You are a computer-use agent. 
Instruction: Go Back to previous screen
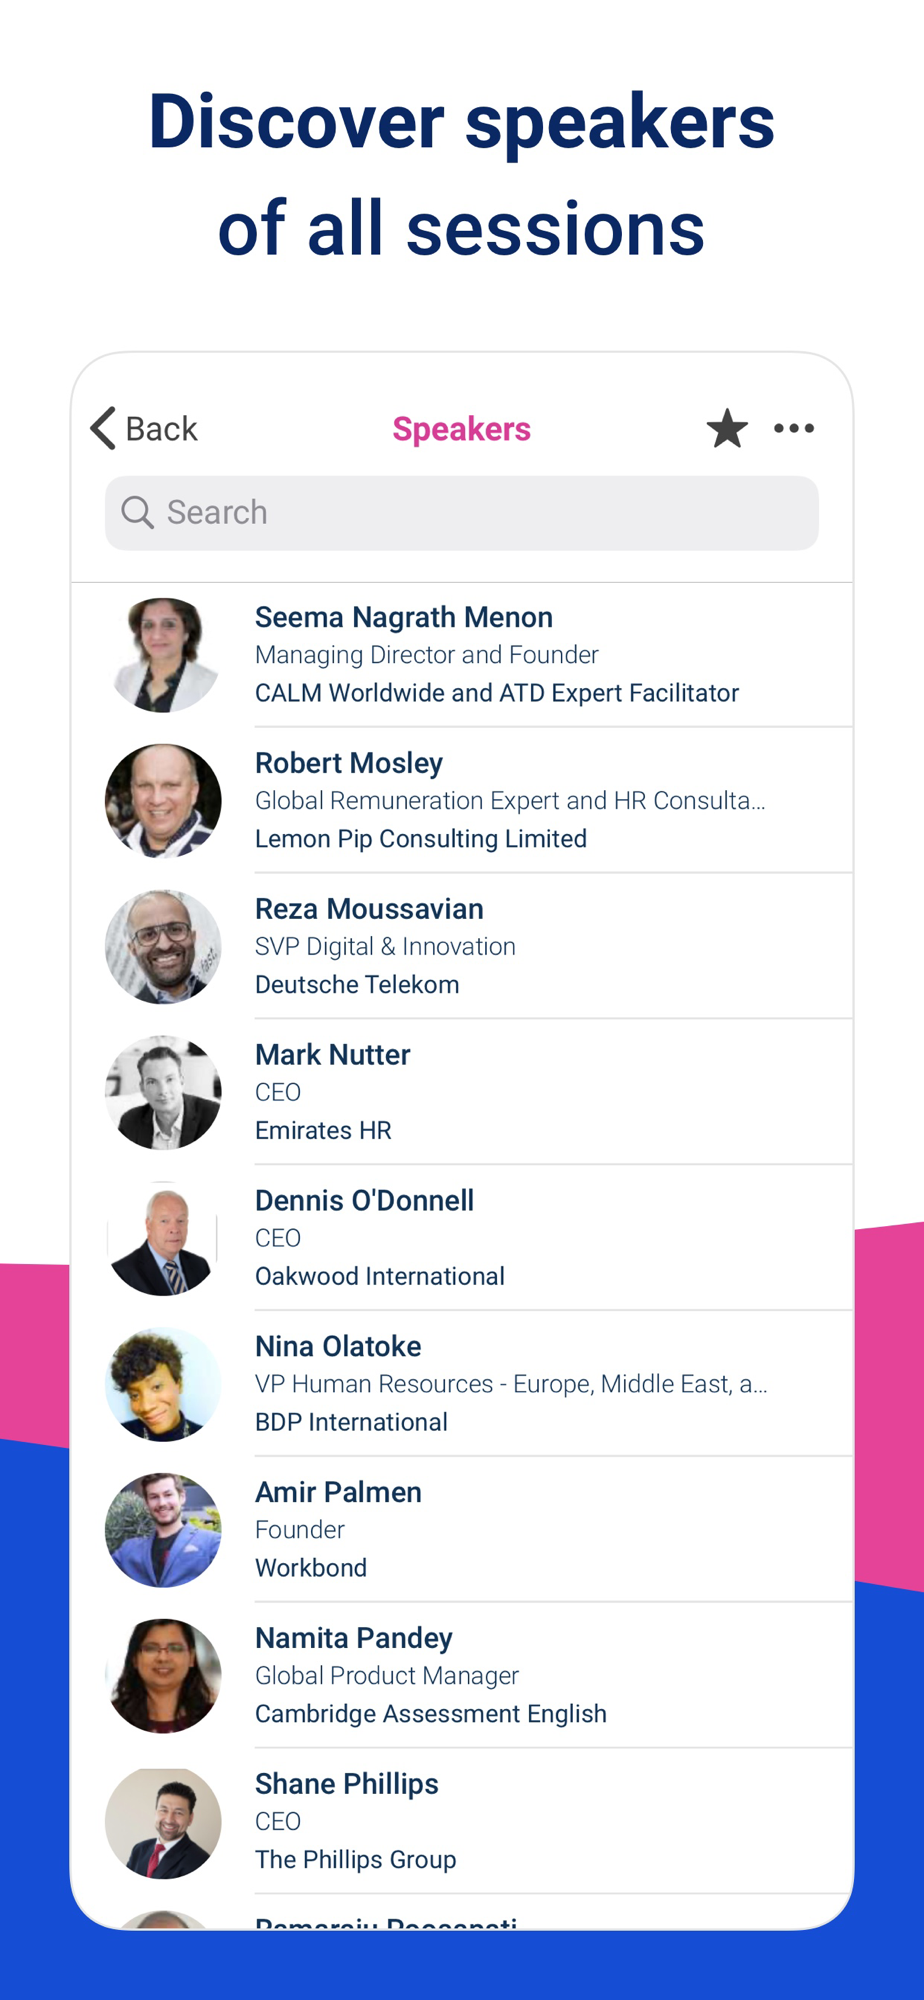tap(144, 429)
